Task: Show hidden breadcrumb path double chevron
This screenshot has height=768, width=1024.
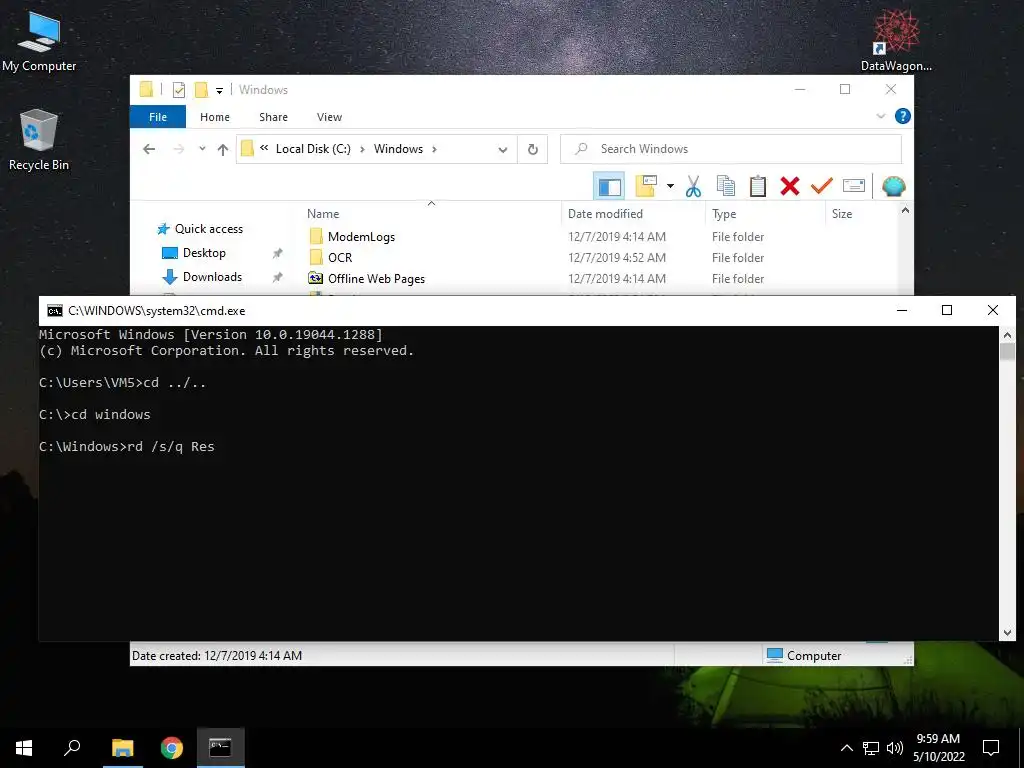Action: coord(264,148)
